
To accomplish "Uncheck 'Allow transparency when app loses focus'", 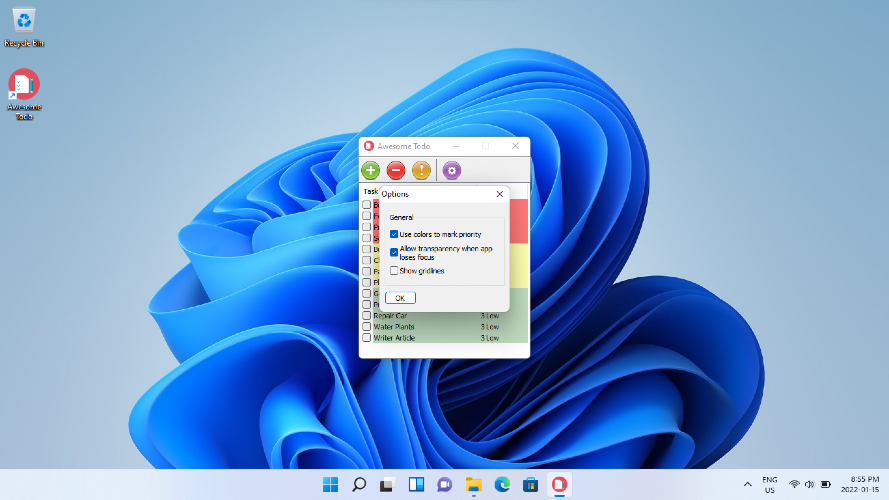I will [394, 252].
